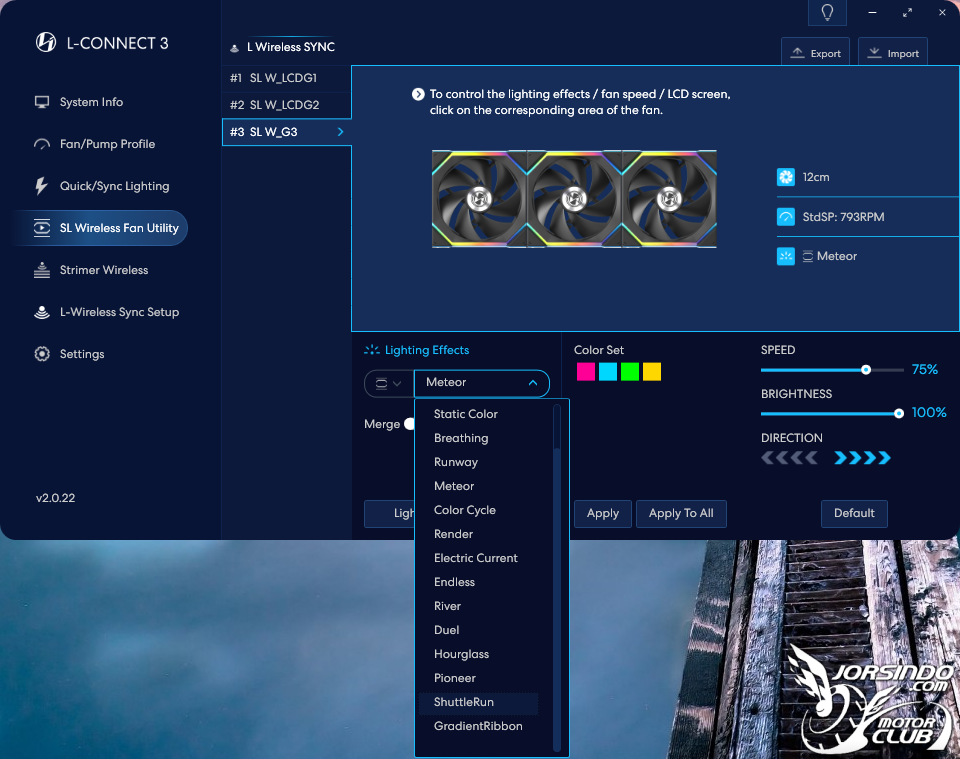Image resolution: width=960 pixels, height=759 pixels.
Task: Select device #2 SL W_LCDG2
Action: (287, 105)
